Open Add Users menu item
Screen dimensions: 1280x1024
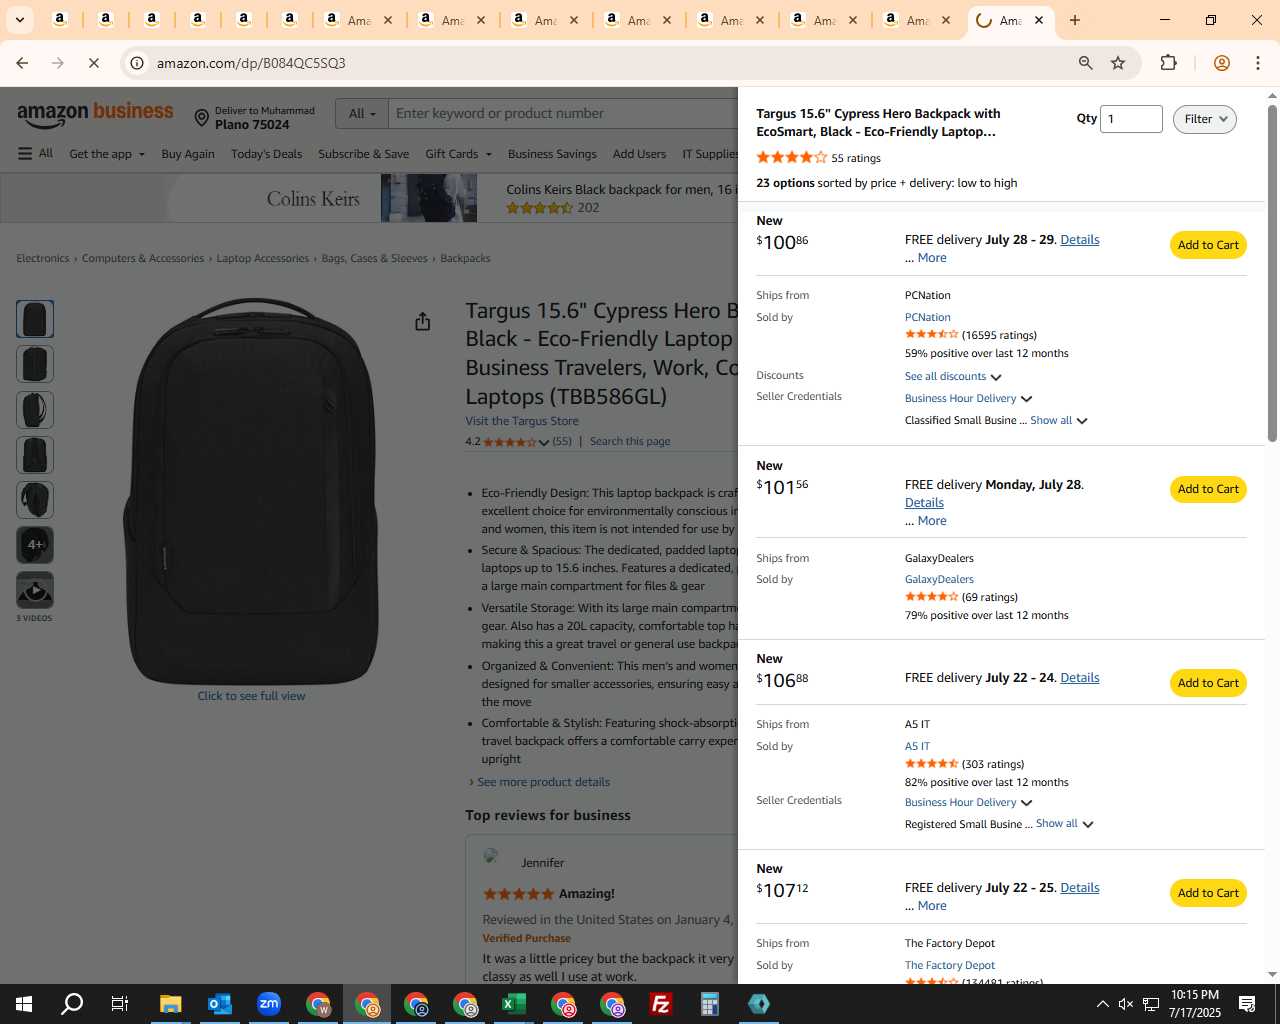pyautogui.click(x=639, y=154)
